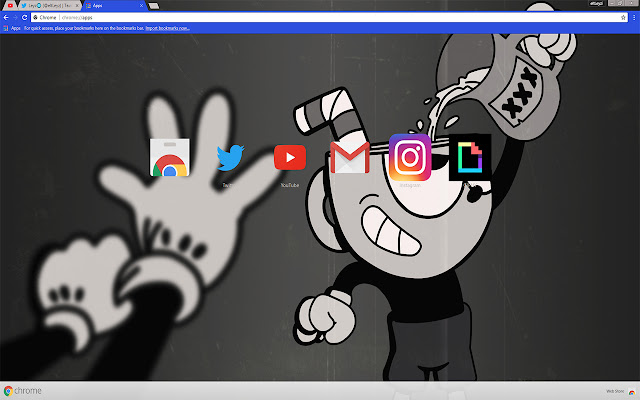This screenshot has height=400, width=640.
Task: Click the profile name button in the title bar
Action: pos(596,3)
